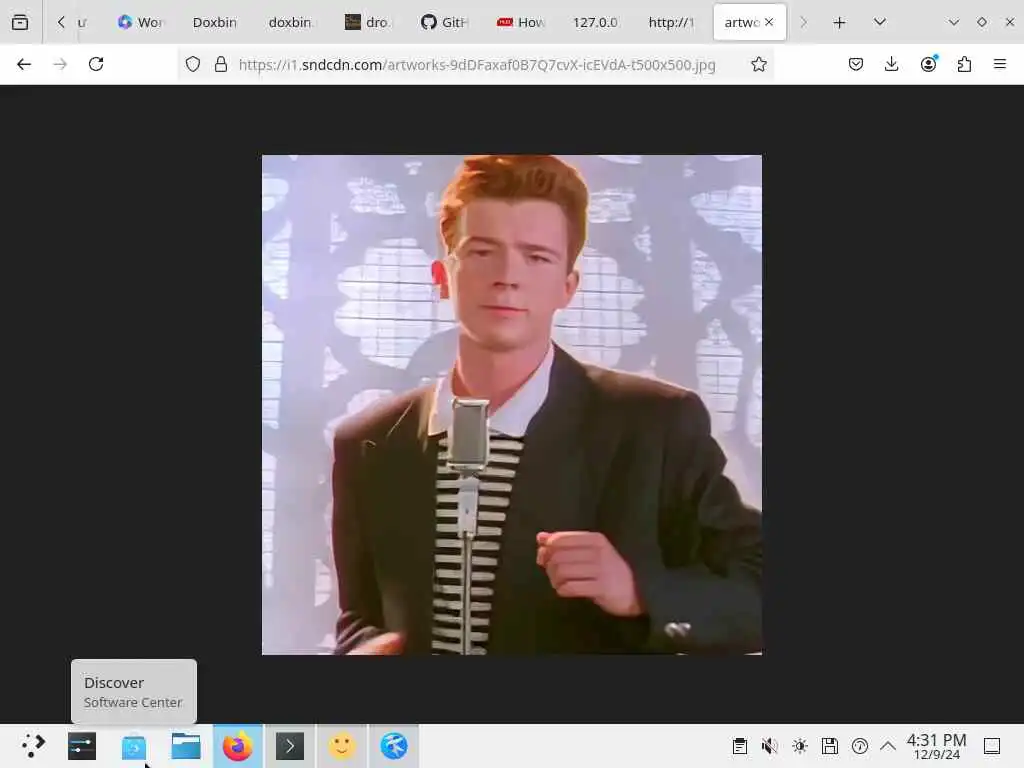This screenshot has width=1024, height=768.
Task: Switch to the doxbin lowercase tab
Action: 291,22
